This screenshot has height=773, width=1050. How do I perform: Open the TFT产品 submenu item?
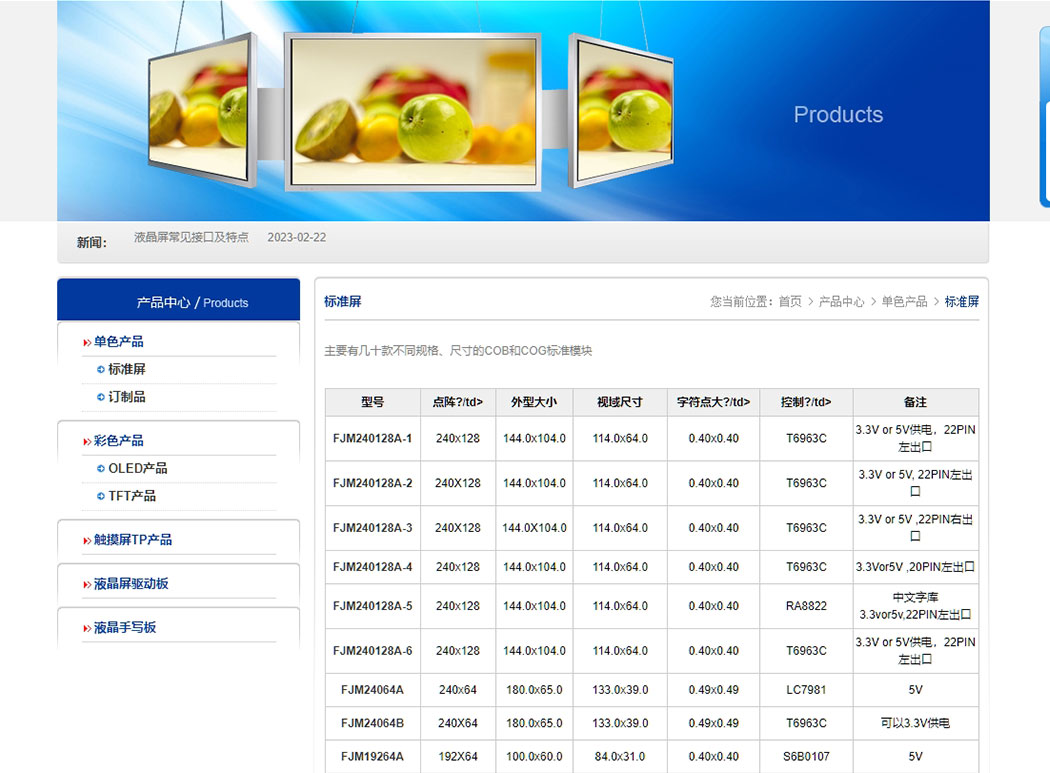coord(132,496)
